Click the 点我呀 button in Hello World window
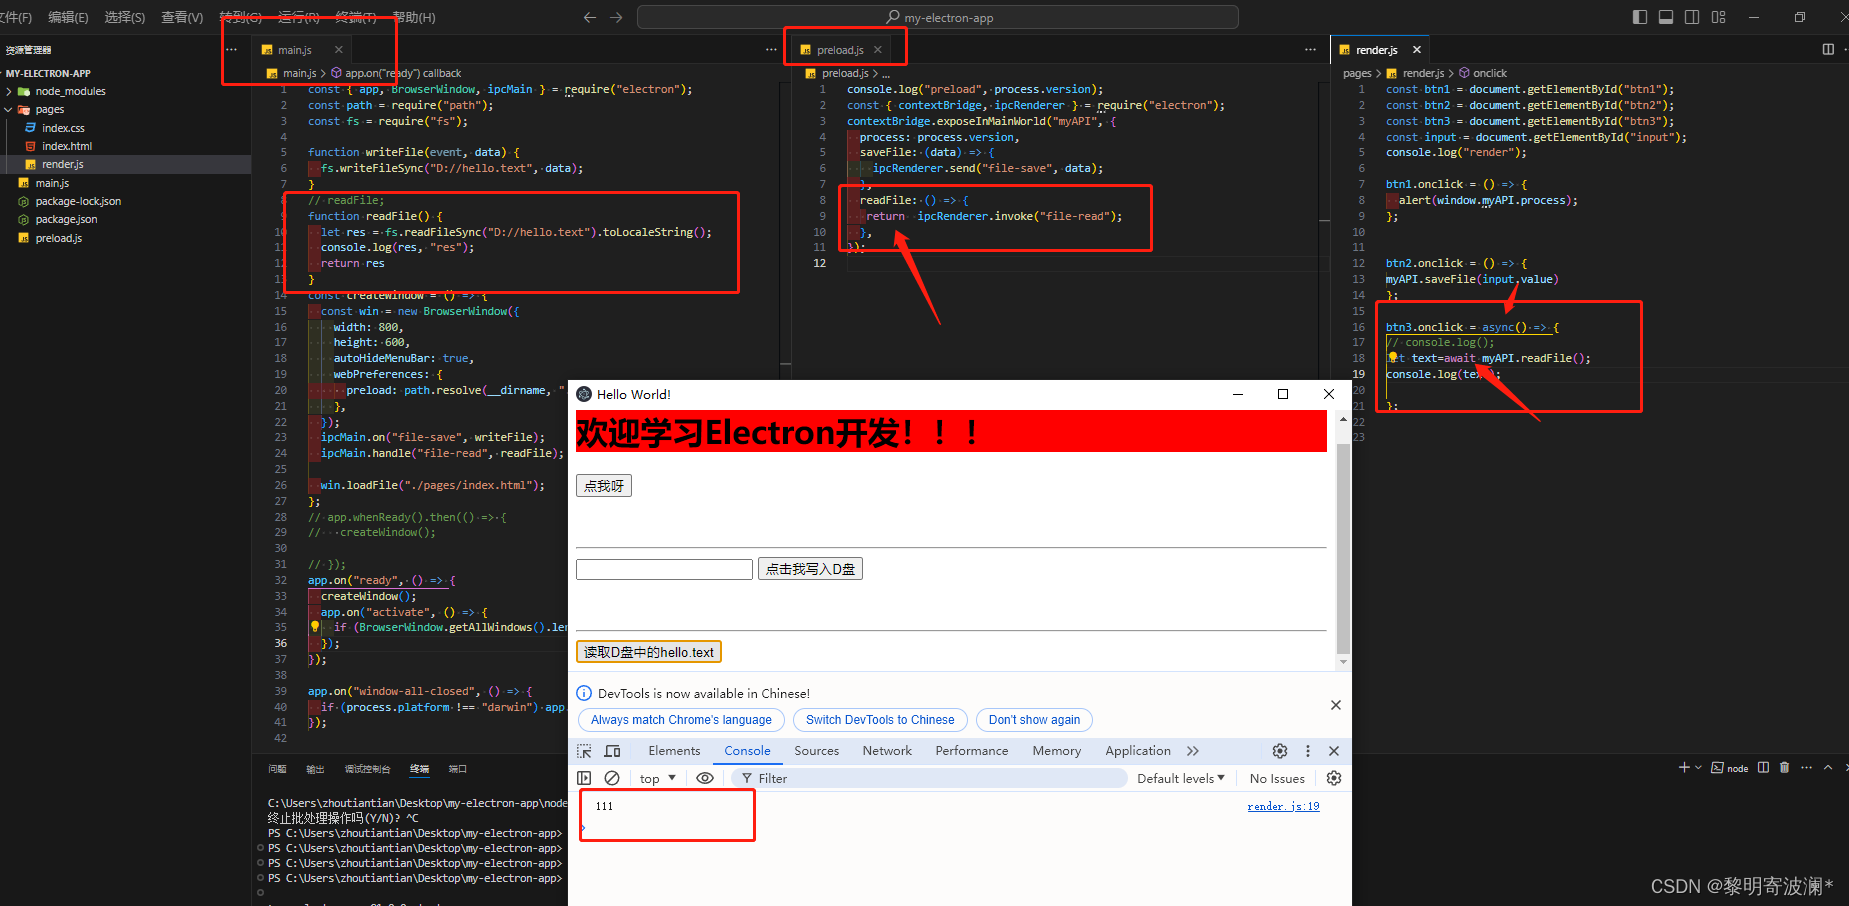The width and height of the screenshot is (1849, 906). [604, 486]
